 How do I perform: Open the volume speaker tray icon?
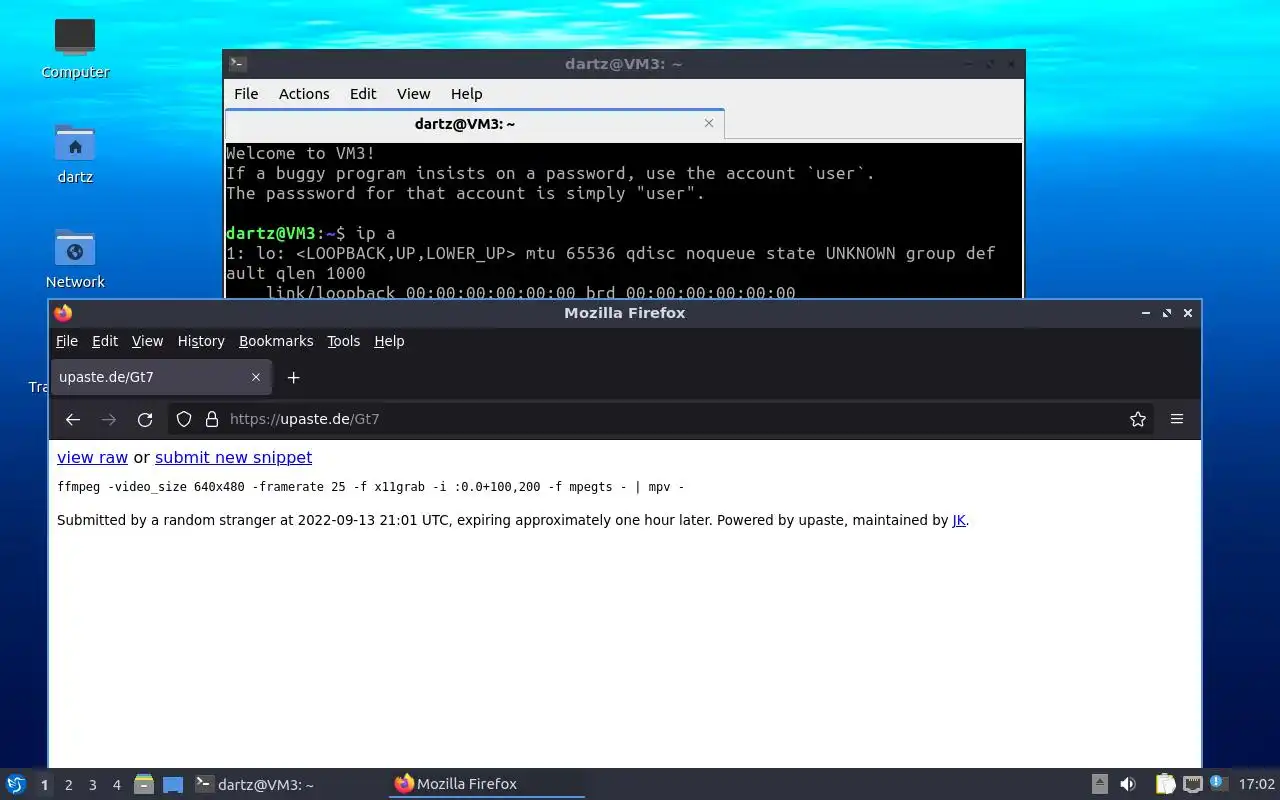tap(1128, 784)
